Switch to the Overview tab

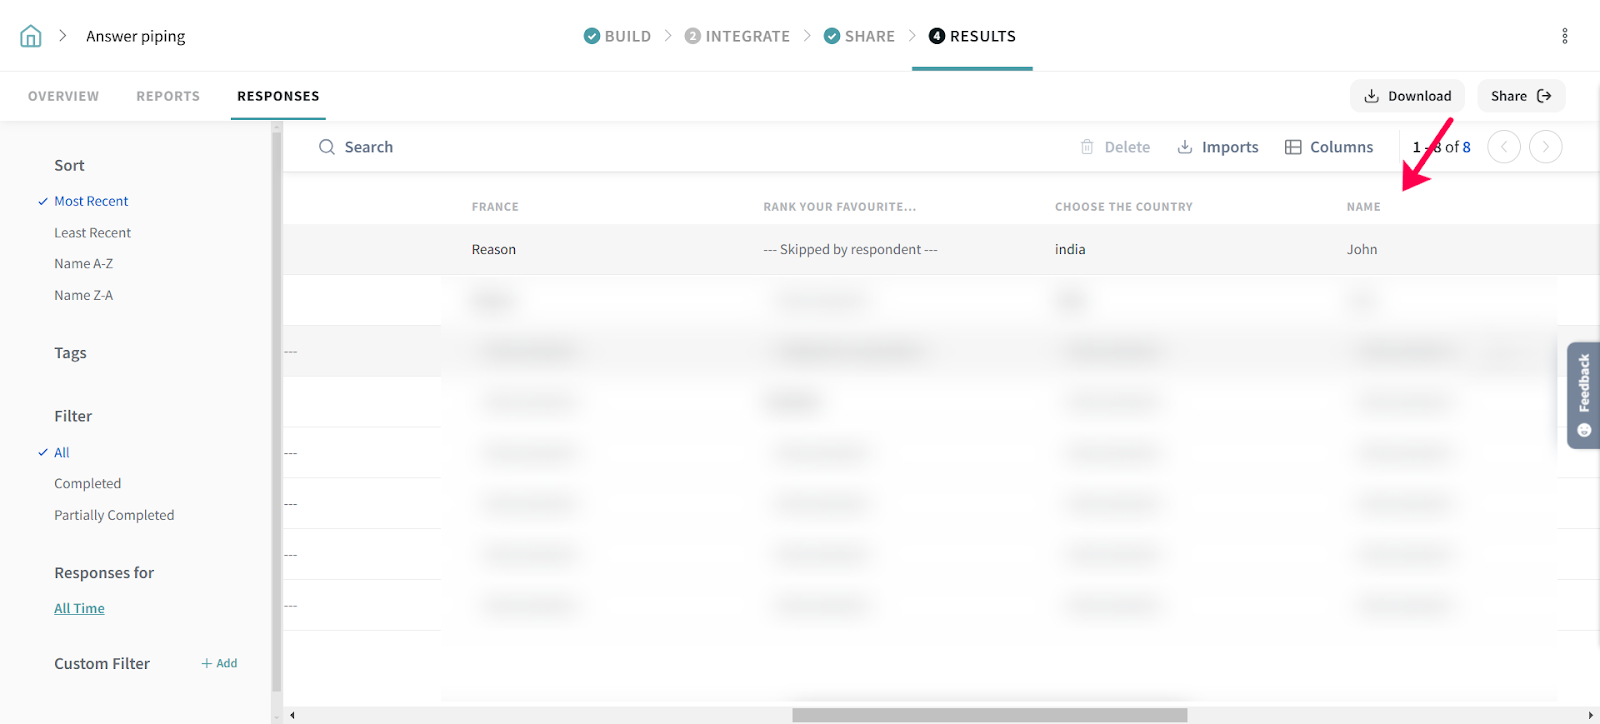(63, 97)
